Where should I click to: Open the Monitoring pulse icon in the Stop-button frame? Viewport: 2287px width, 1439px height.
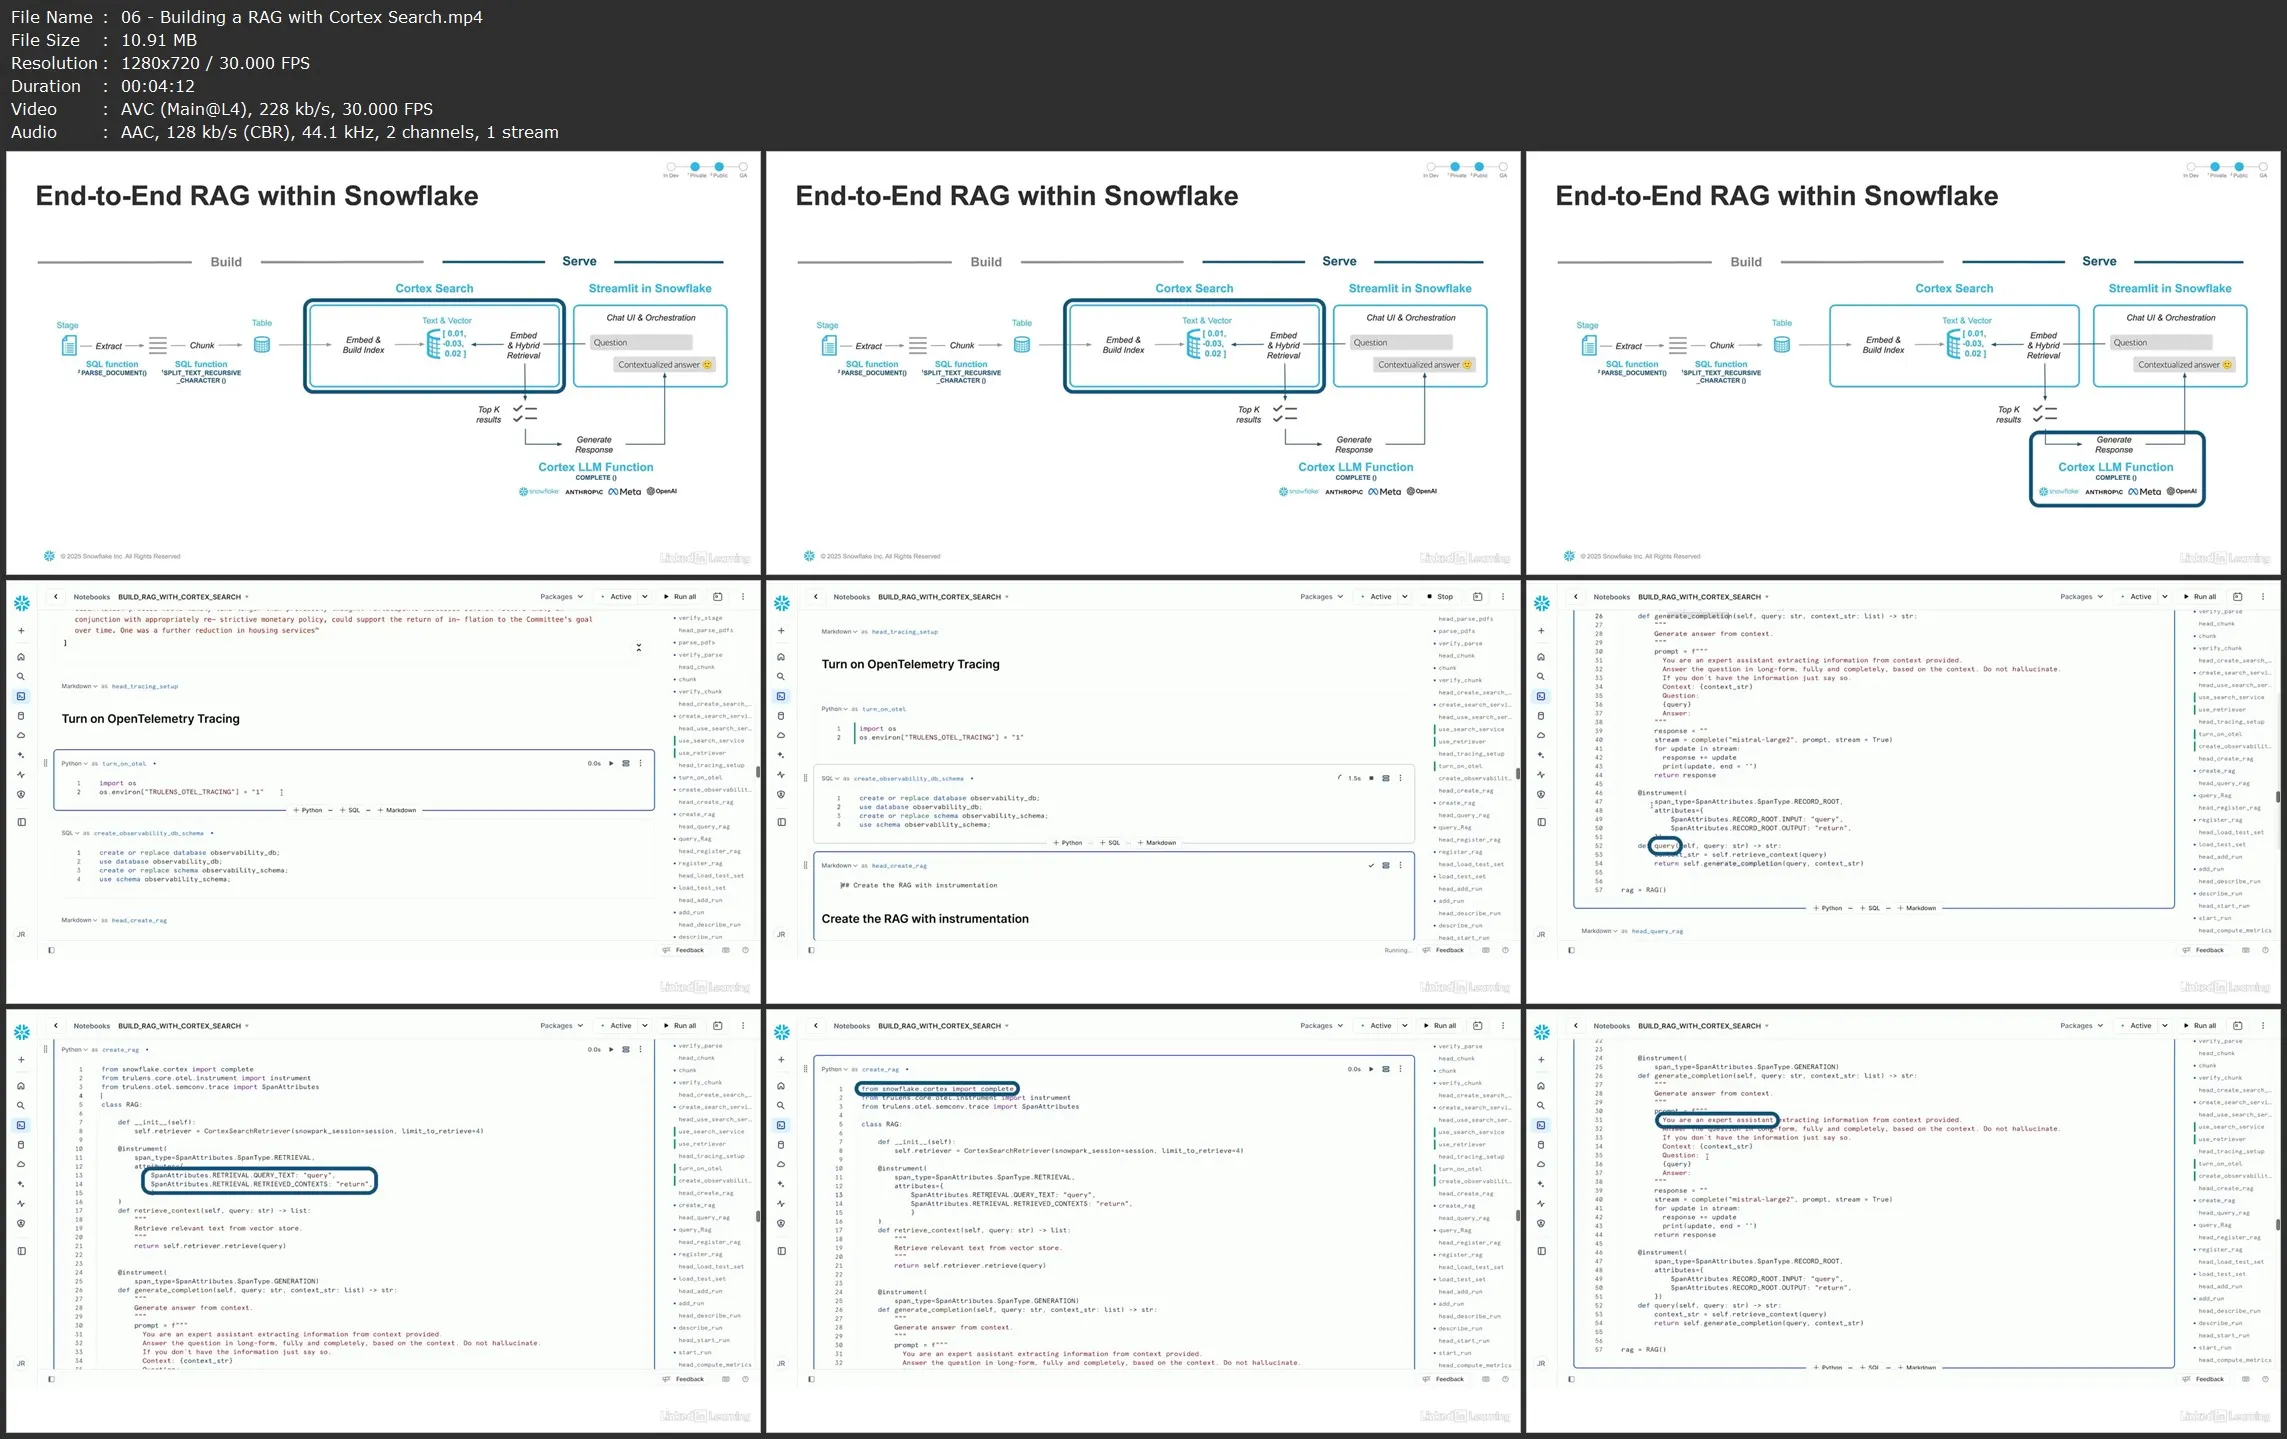point(781,775)
